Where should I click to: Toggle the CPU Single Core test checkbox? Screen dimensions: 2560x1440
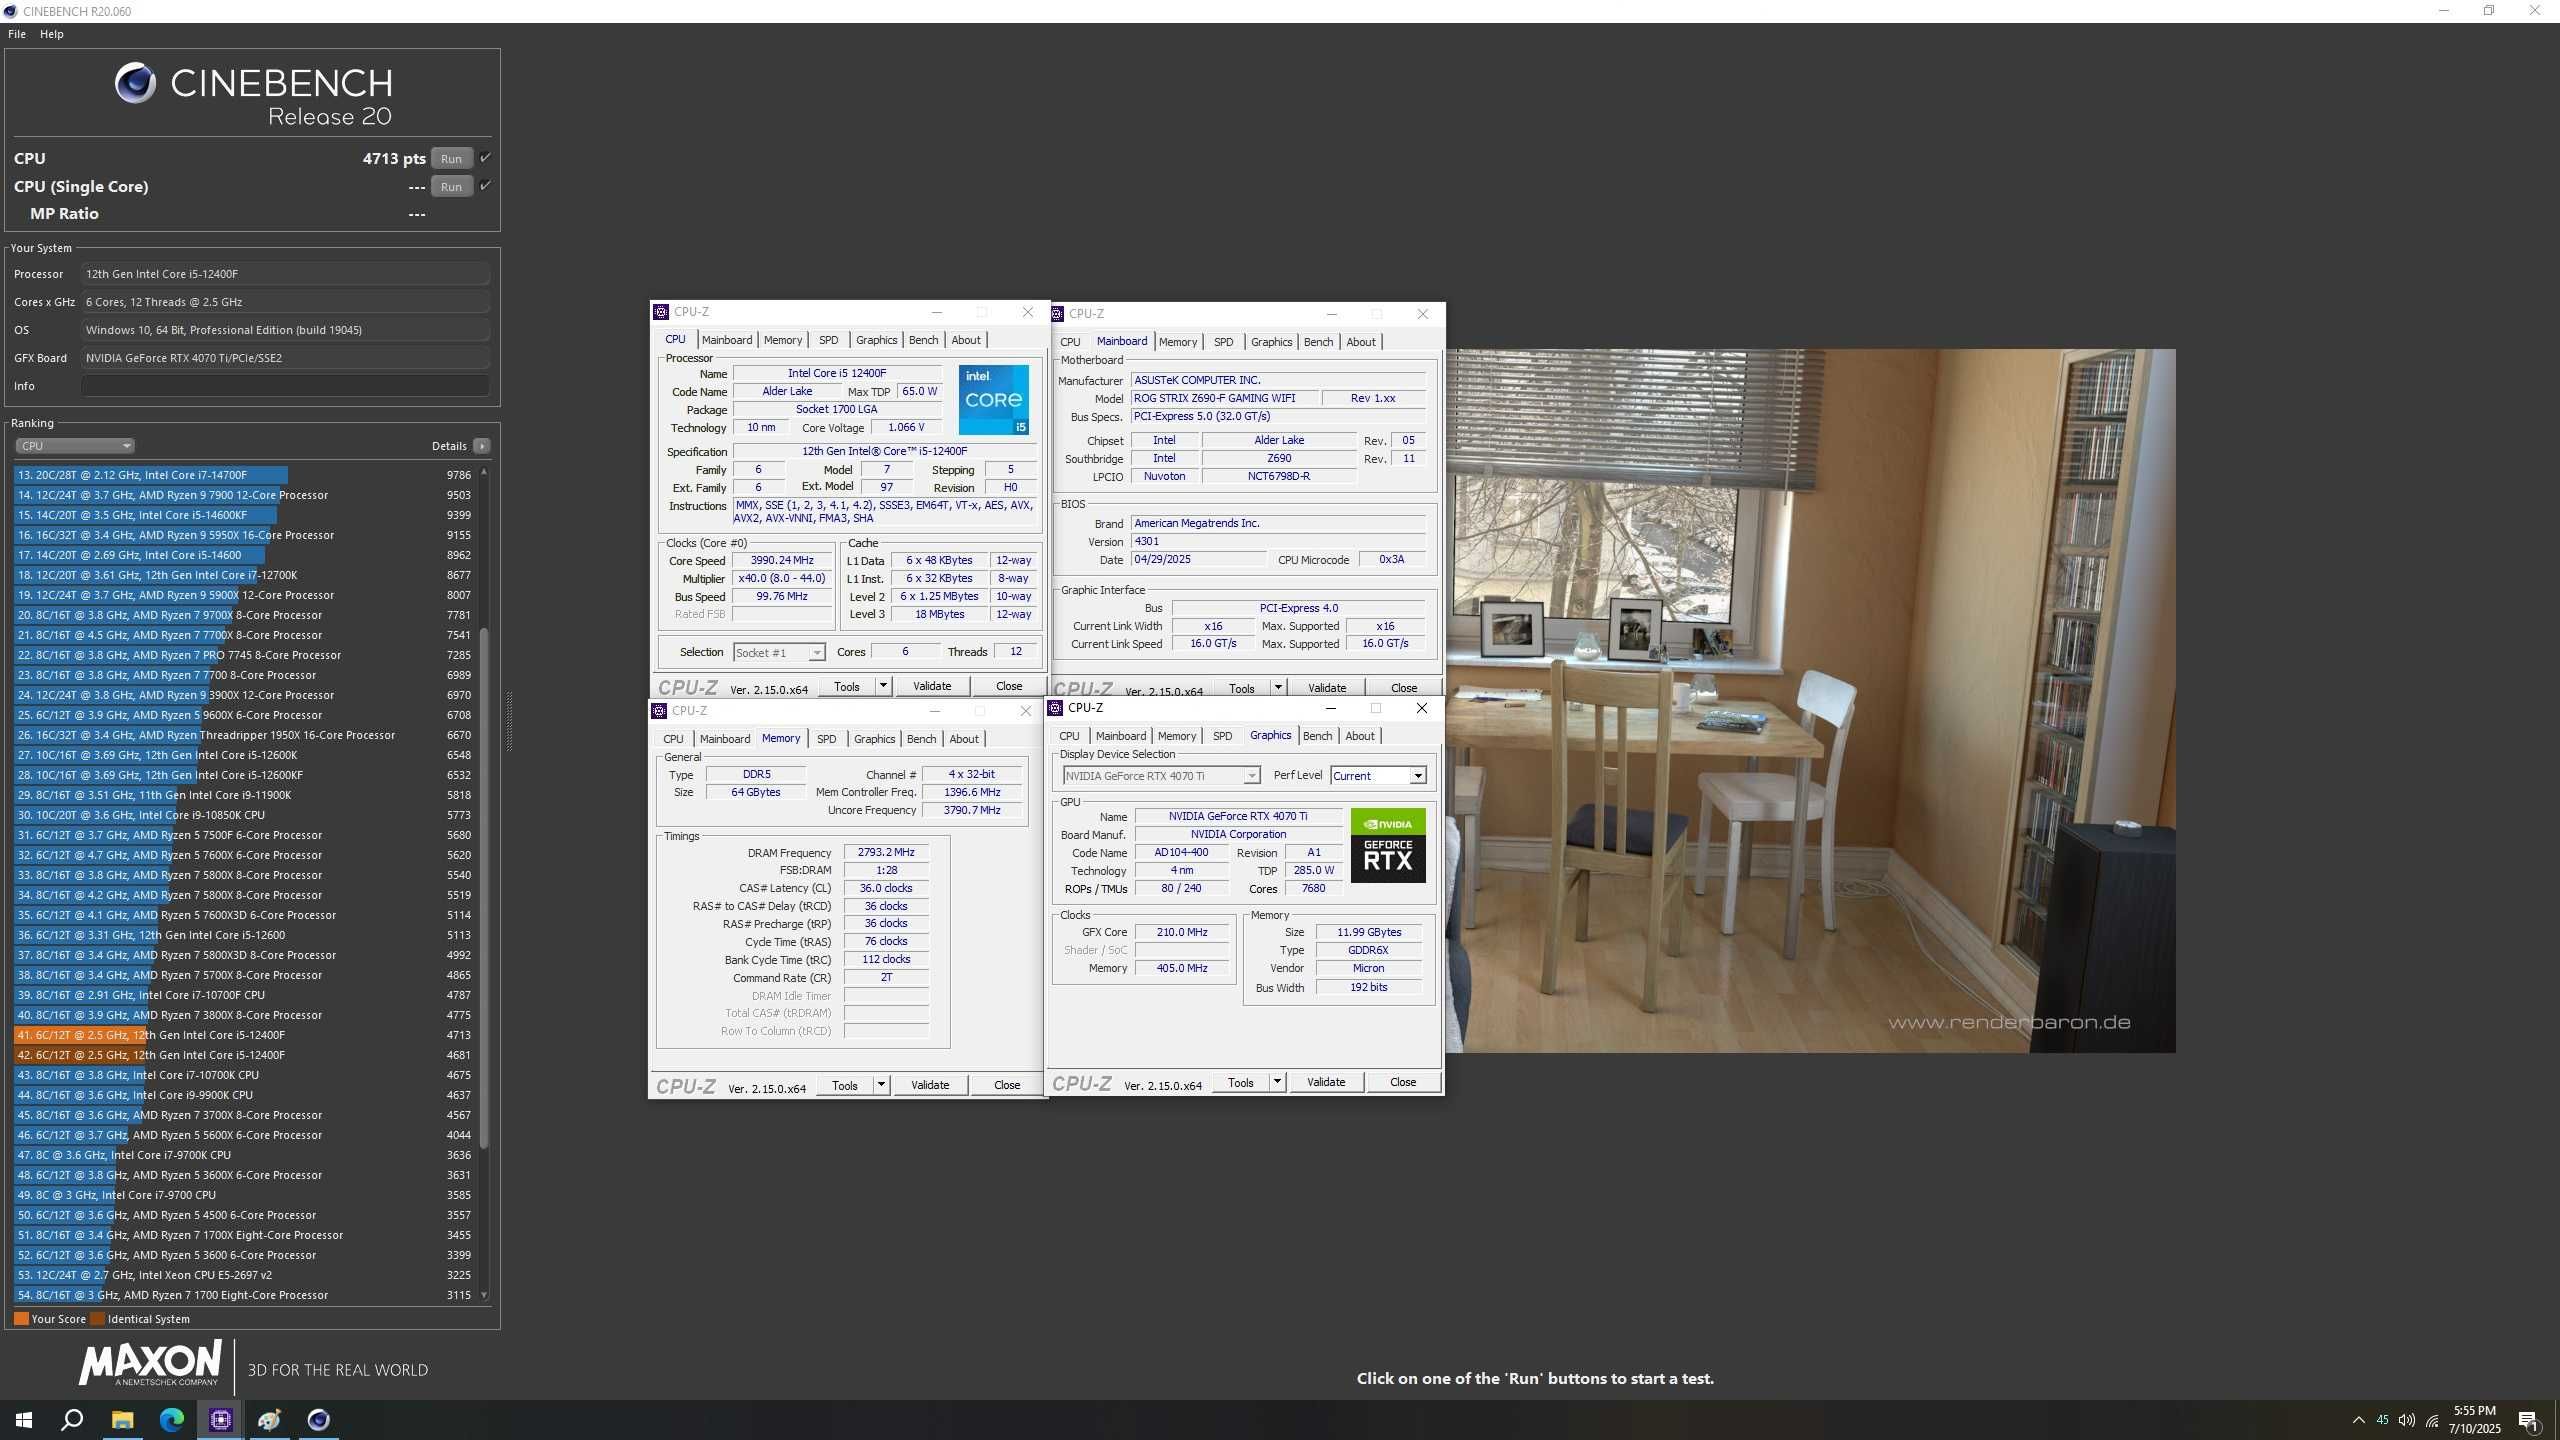(x=485, y=186)
